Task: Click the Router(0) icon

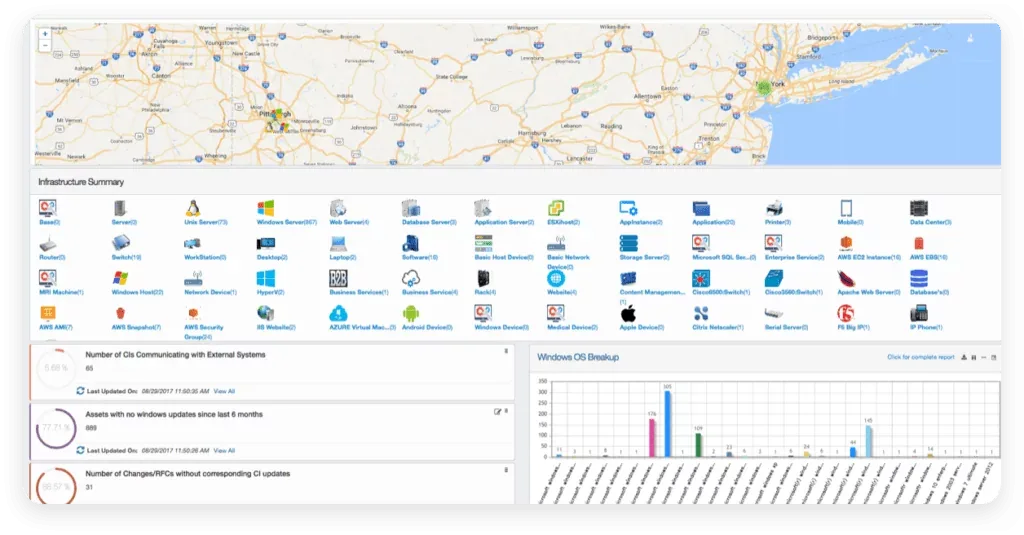Action: (48, 245)
